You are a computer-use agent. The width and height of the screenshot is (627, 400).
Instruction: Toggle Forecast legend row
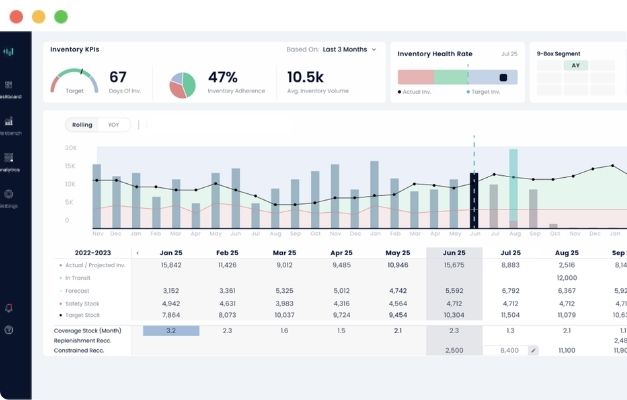click(x=74, y=291)
